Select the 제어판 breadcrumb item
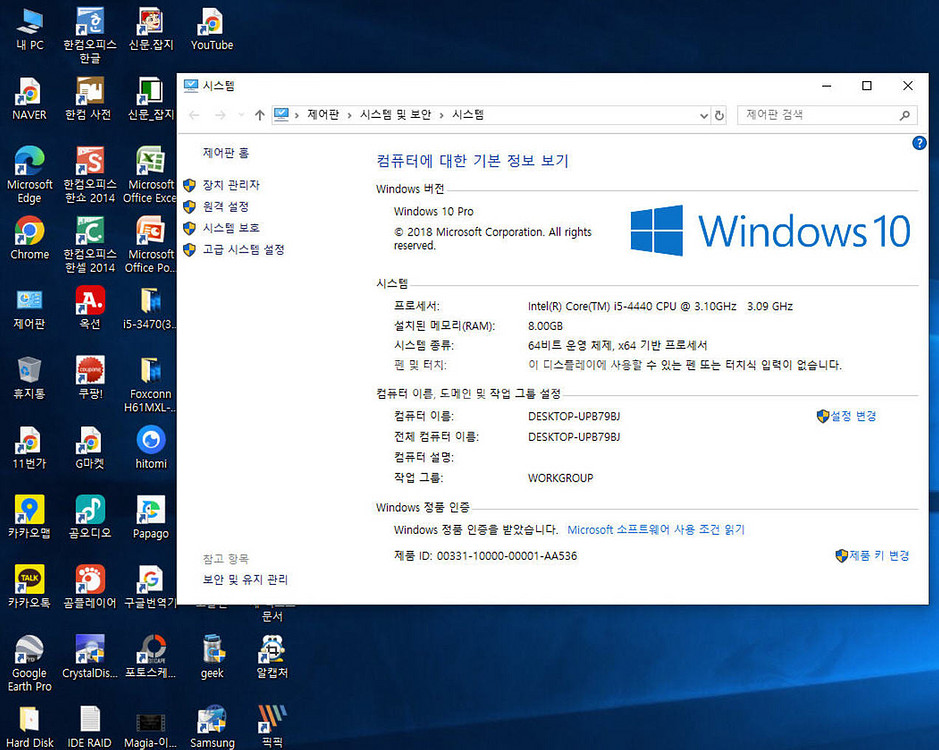This screenshot has height=750, width=939. 323,114
